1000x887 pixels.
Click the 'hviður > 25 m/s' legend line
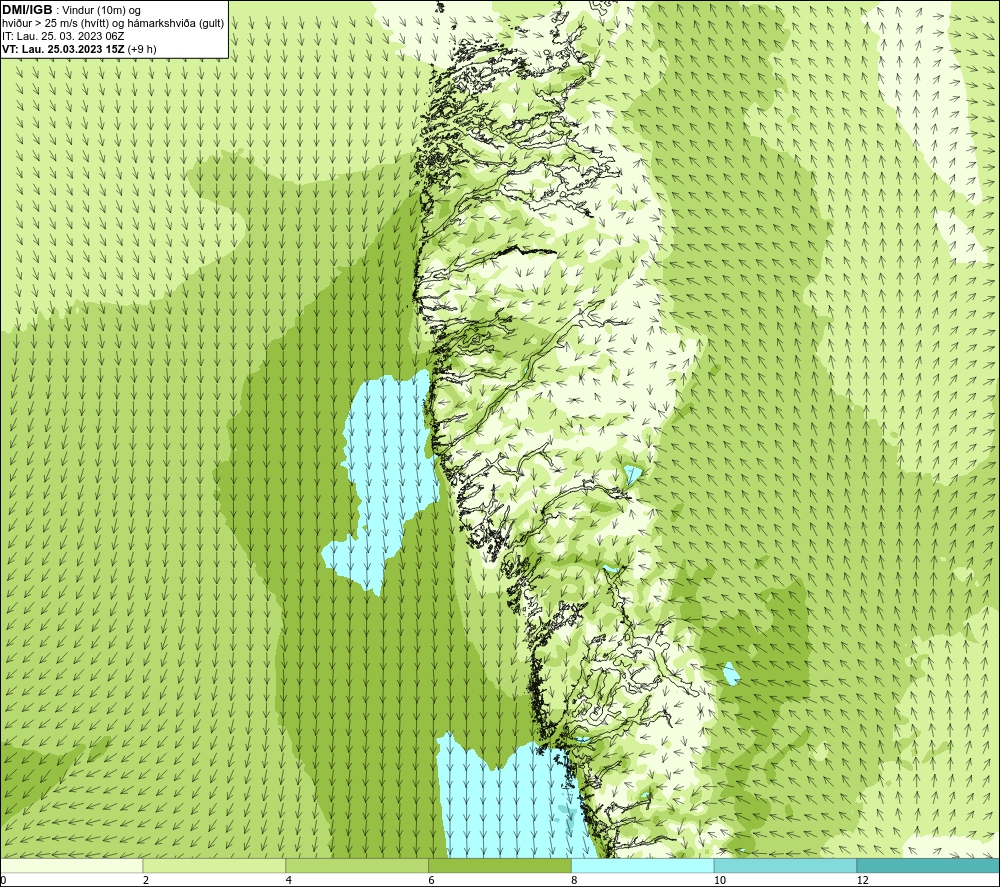pyautogui.click(x=113, y=23)
